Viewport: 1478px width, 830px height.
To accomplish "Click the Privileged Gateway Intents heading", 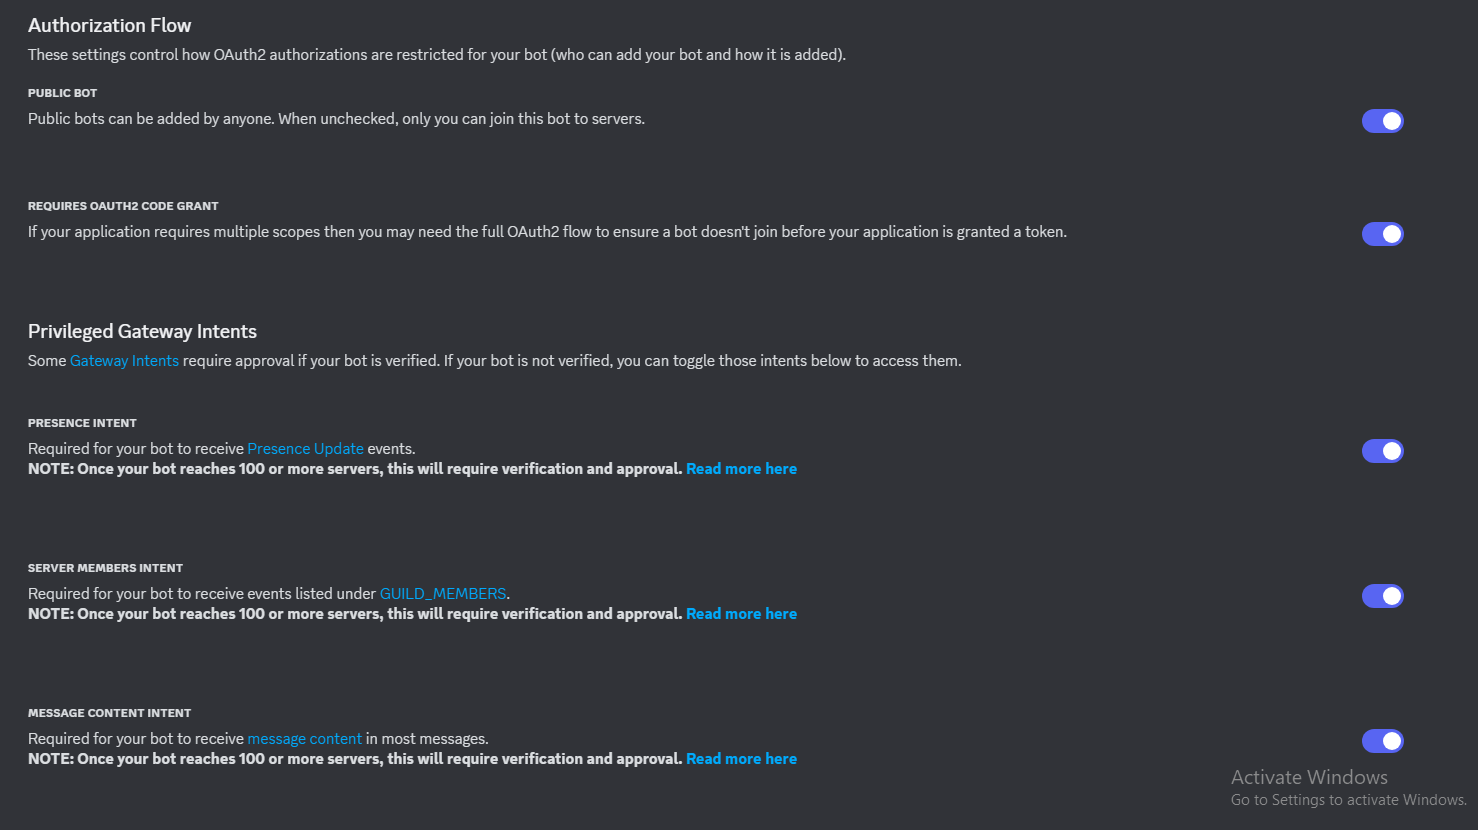I will tap(142, 331).
